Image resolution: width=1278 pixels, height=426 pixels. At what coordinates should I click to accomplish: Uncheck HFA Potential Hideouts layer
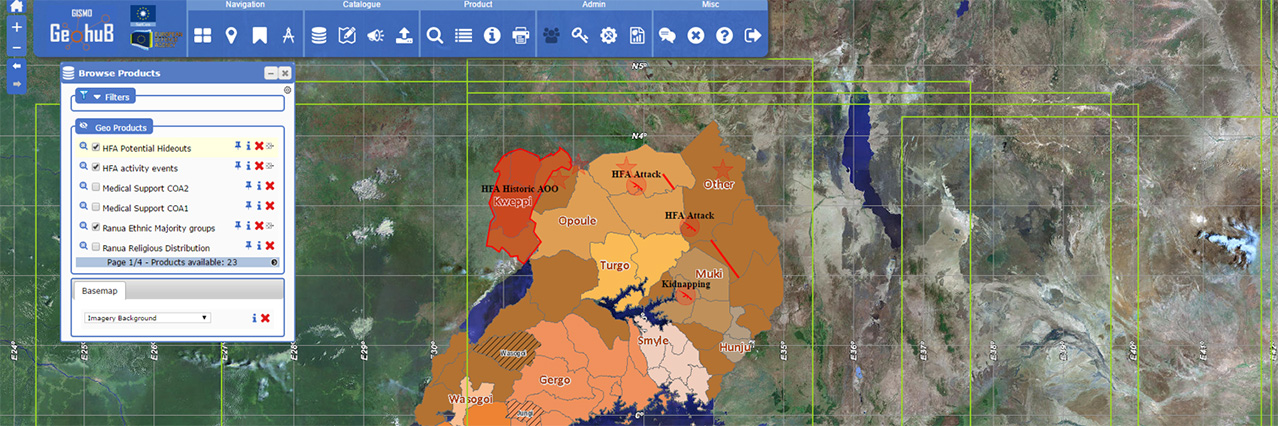tap(96, 148)
